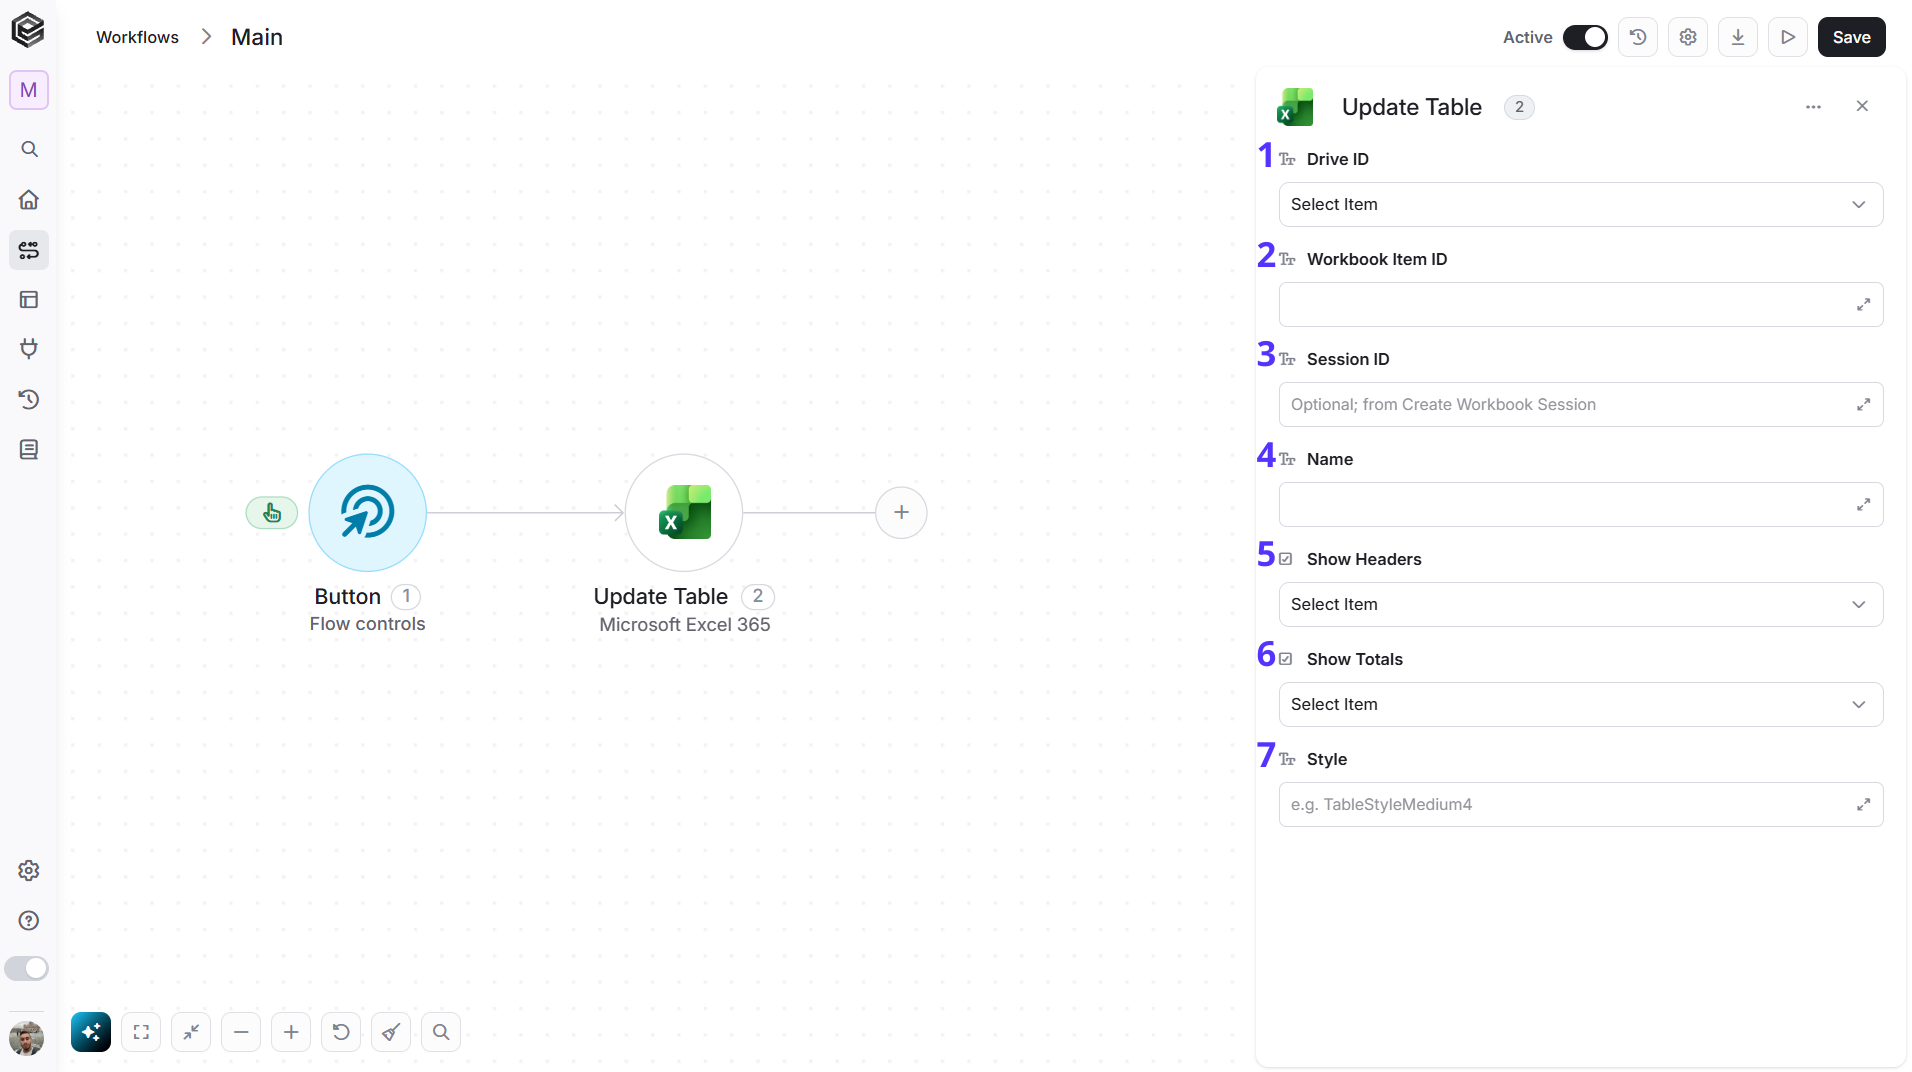Click the M workspace avatar

29,90
